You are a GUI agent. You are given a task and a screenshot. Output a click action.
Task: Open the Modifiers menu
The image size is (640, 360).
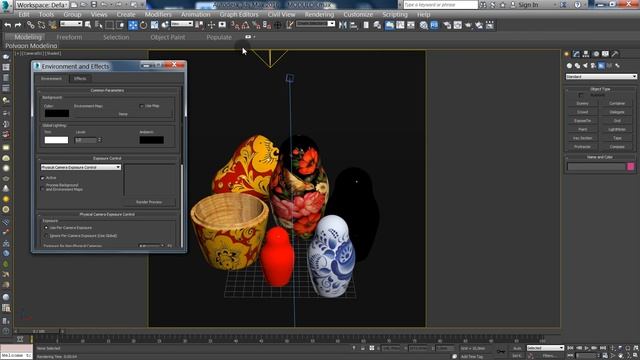[x=158, y=14]
